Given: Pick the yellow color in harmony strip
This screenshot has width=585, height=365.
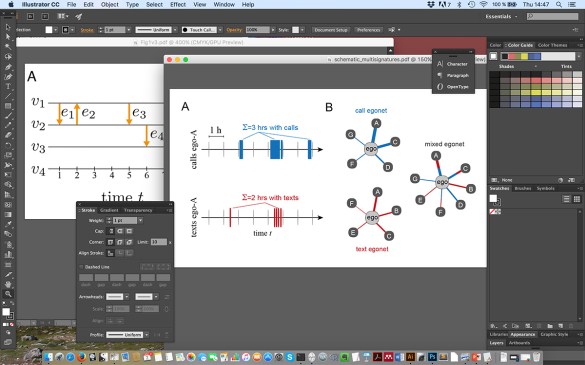Looking at the screenshot, I should click(524, 56).
